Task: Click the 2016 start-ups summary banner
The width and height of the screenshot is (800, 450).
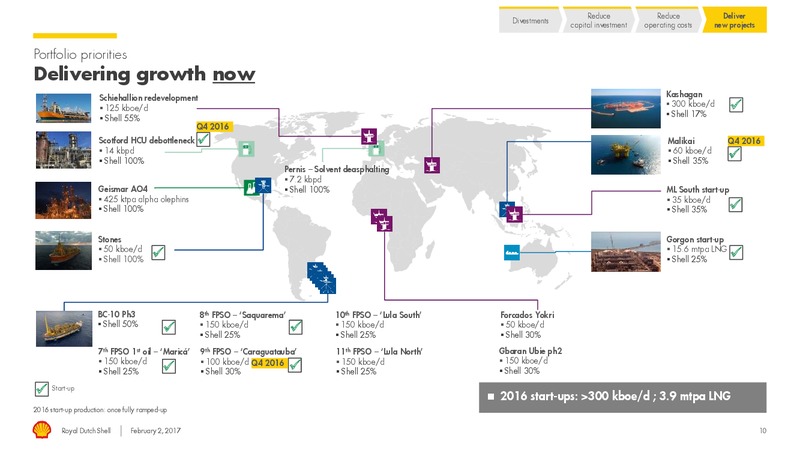Action: coord(622,397)
